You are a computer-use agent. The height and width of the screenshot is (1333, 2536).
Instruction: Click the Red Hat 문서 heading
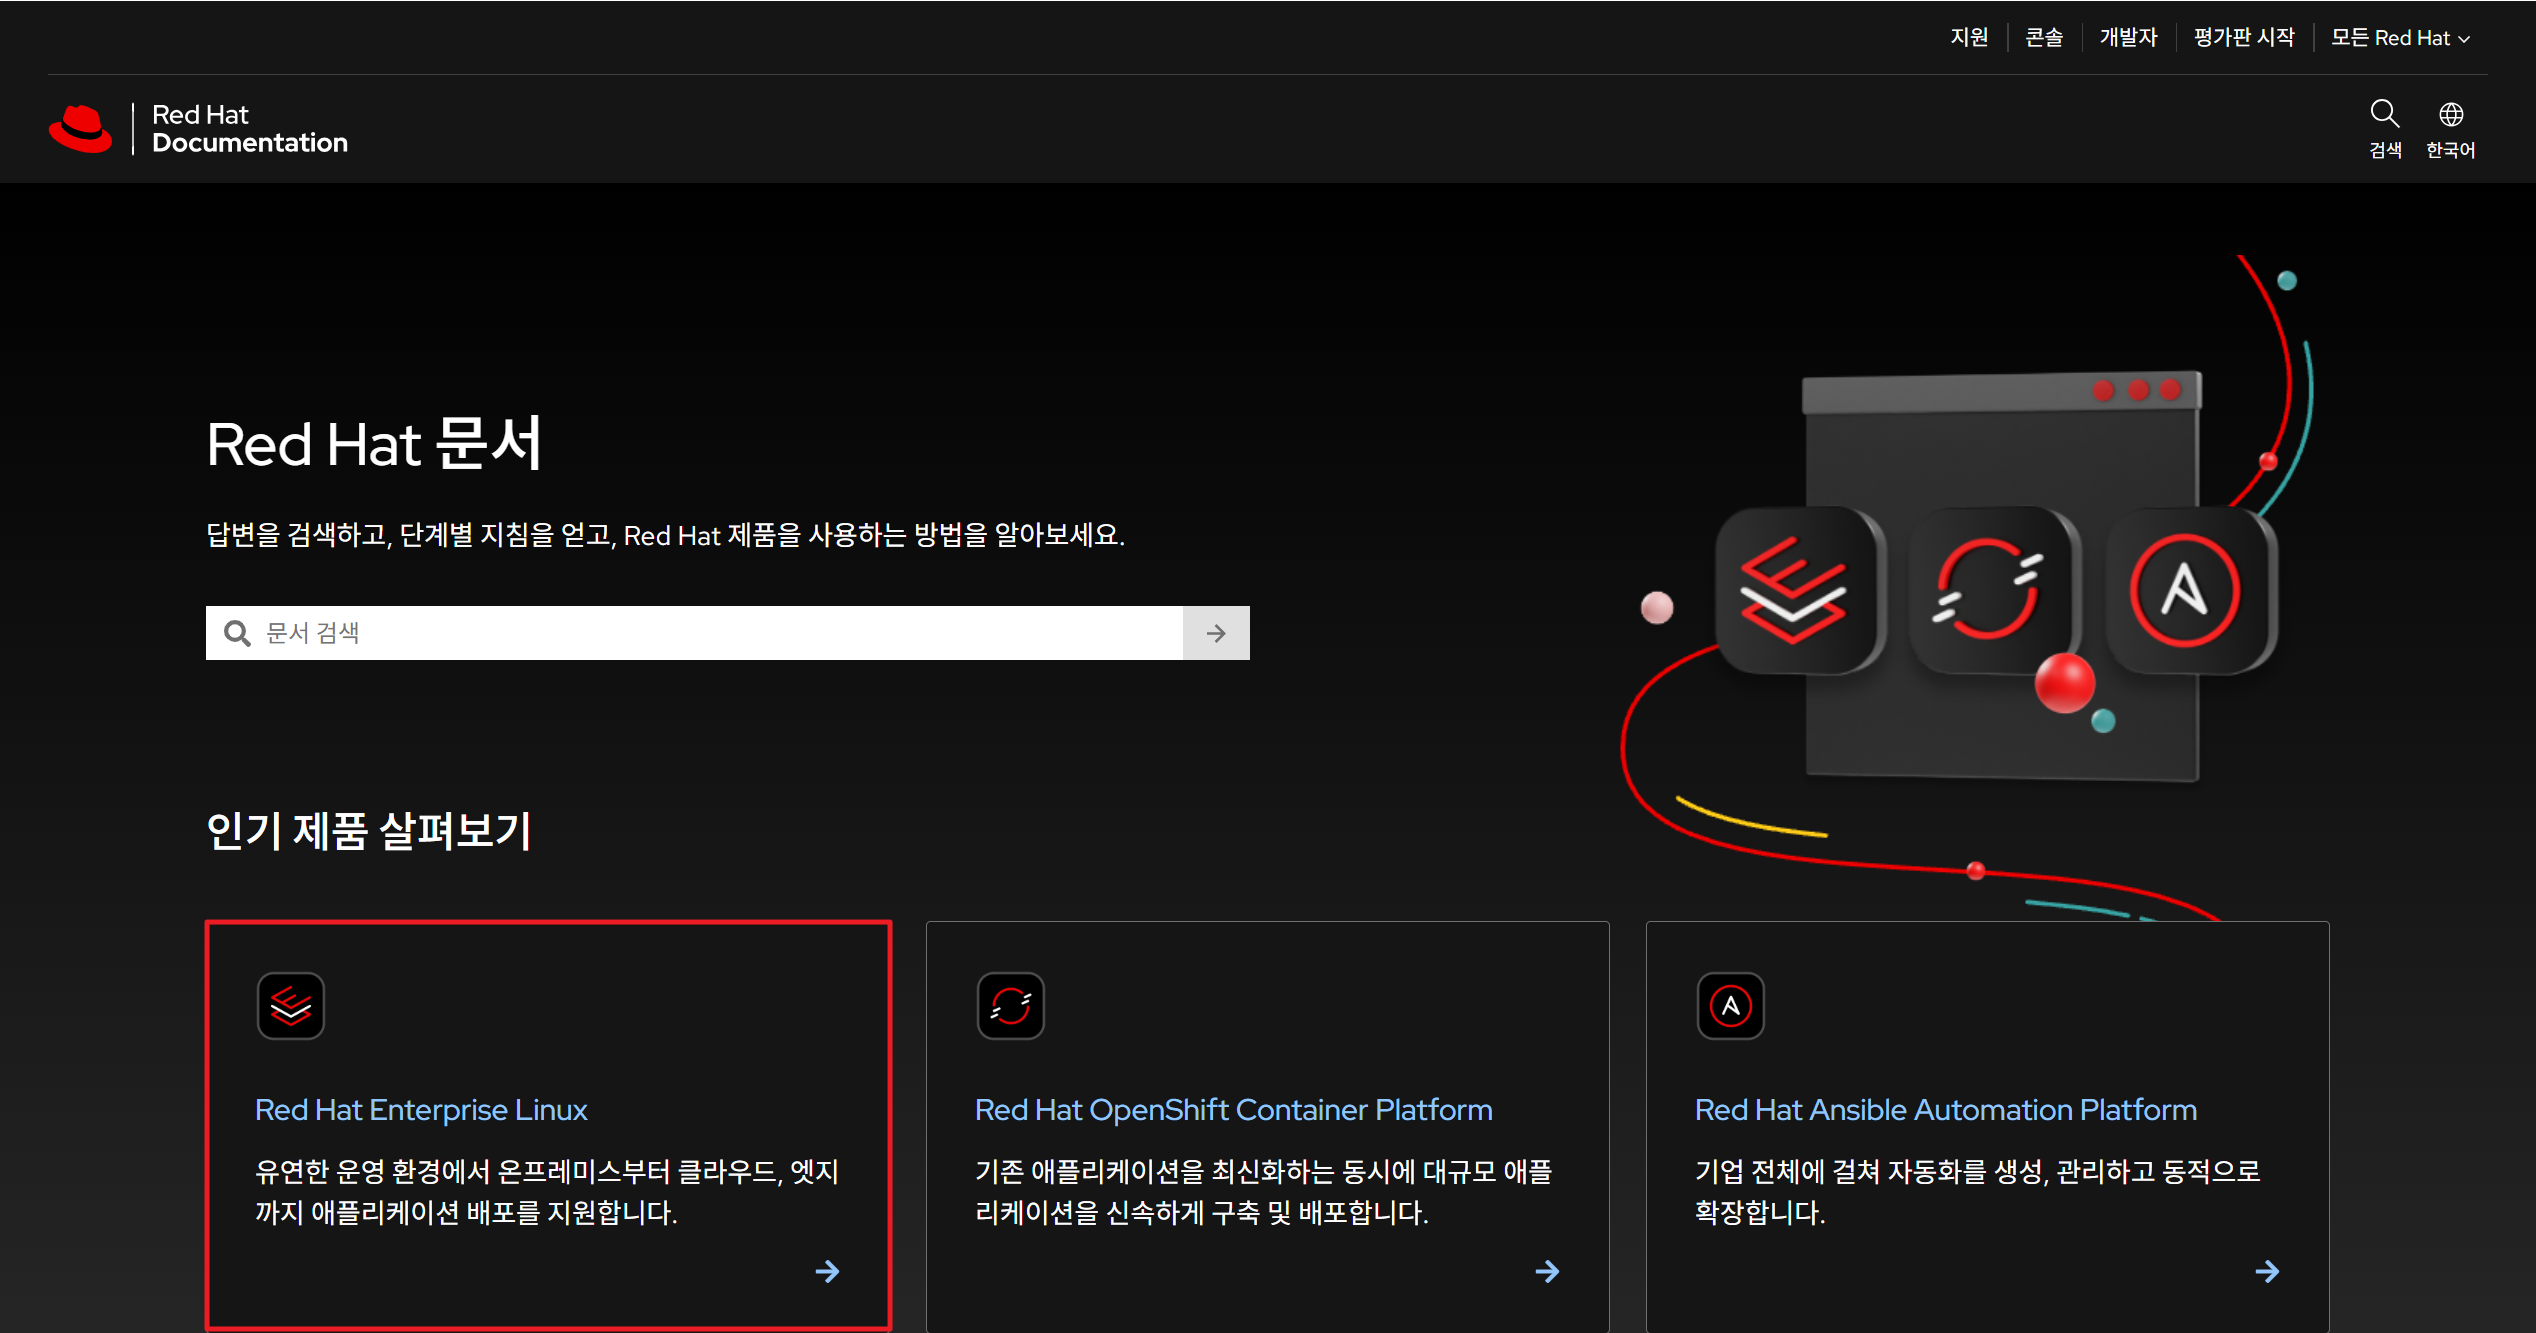tap(374, 444)
